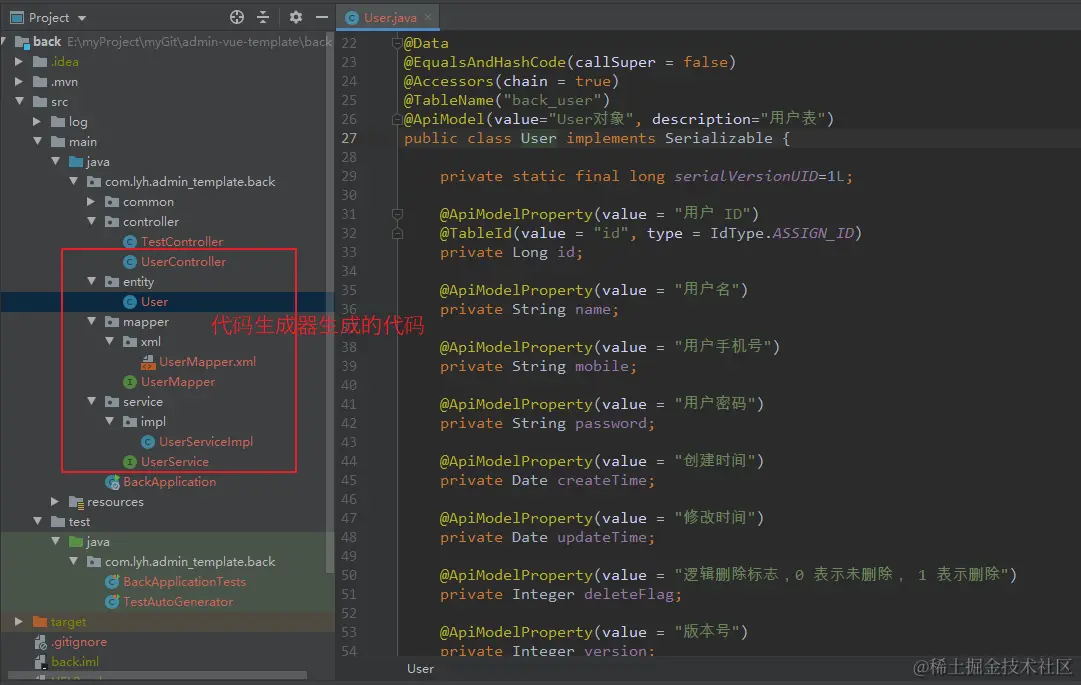Screen dimensions: 1081x685
Task: Select the main java source folder
Action: tap(97, 161)
